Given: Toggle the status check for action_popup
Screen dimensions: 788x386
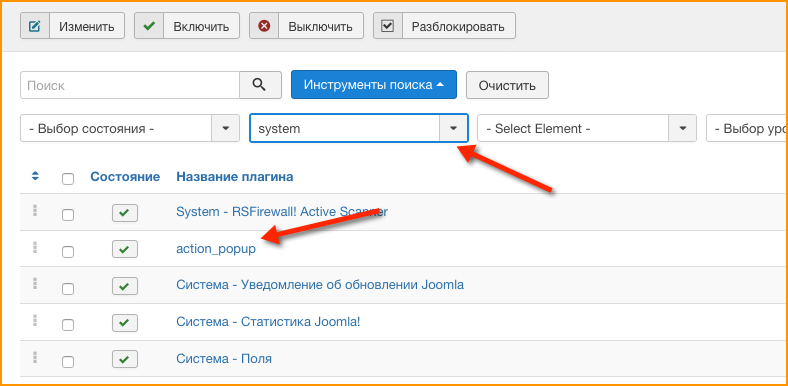Looking at the screenshot, I should click(125, 249).
